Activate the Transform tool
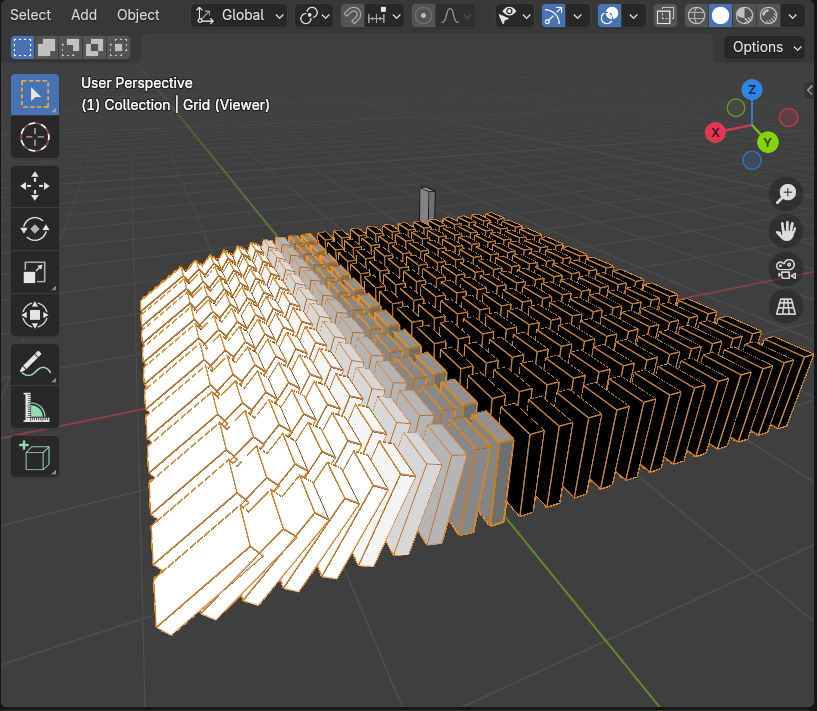 (35, 315)
